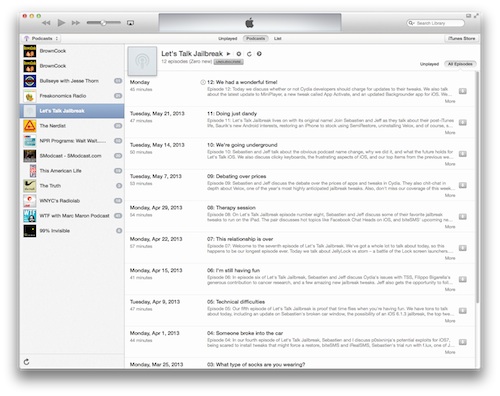Screen dimensions: 500x396
Task: Click the save icon on episode 07's row
Action: pos(463,248)
